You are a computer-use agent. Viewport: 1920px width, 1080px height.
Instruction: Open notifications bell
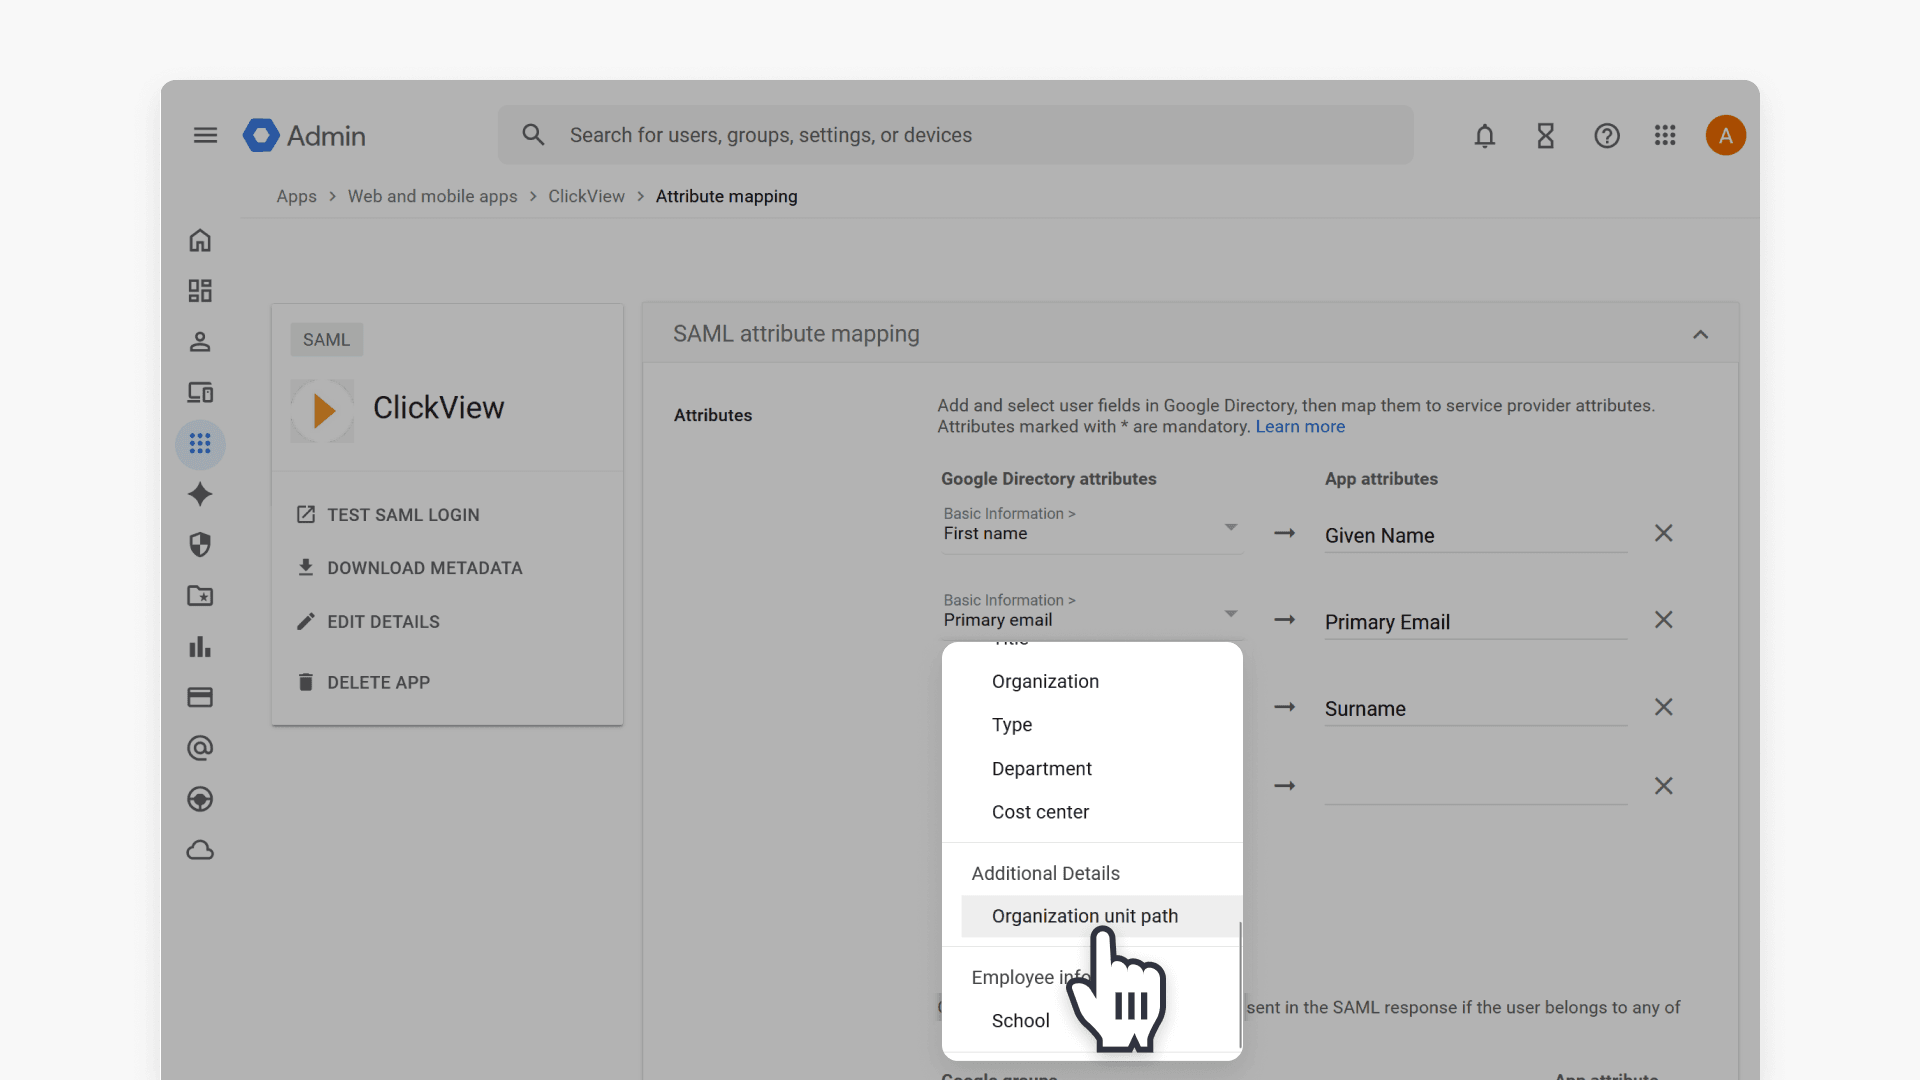[1485, 135]
